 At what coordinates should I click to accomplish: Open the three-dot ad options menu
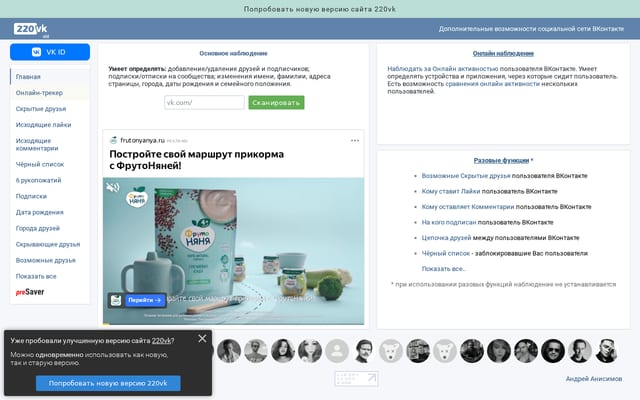[355, 140]
